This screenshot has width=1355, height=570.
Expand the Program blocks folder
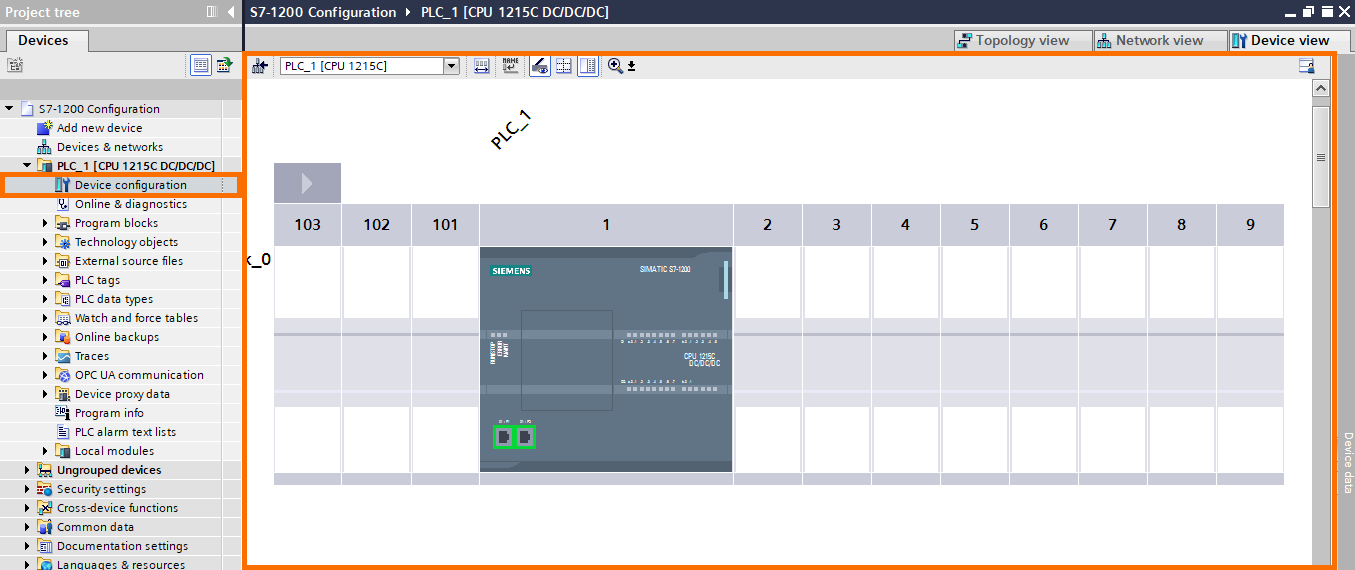(45, 223)
